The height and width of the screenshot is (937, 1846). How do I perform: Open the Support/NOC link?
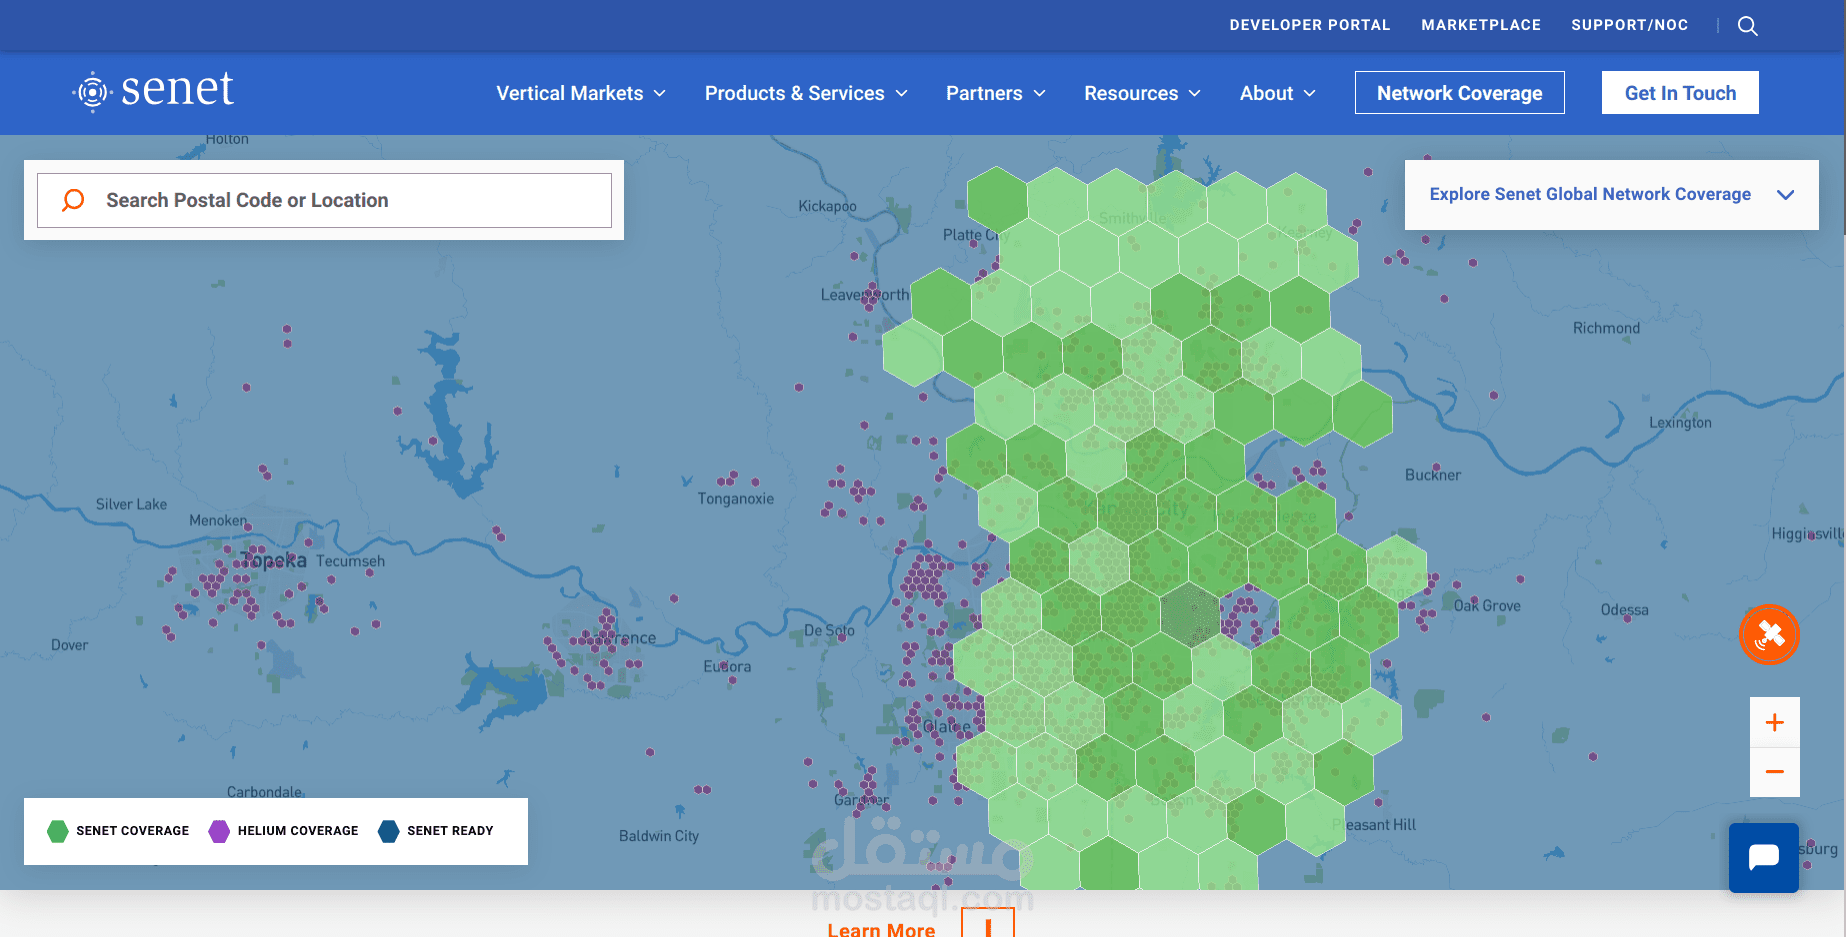click(1630, 25)
